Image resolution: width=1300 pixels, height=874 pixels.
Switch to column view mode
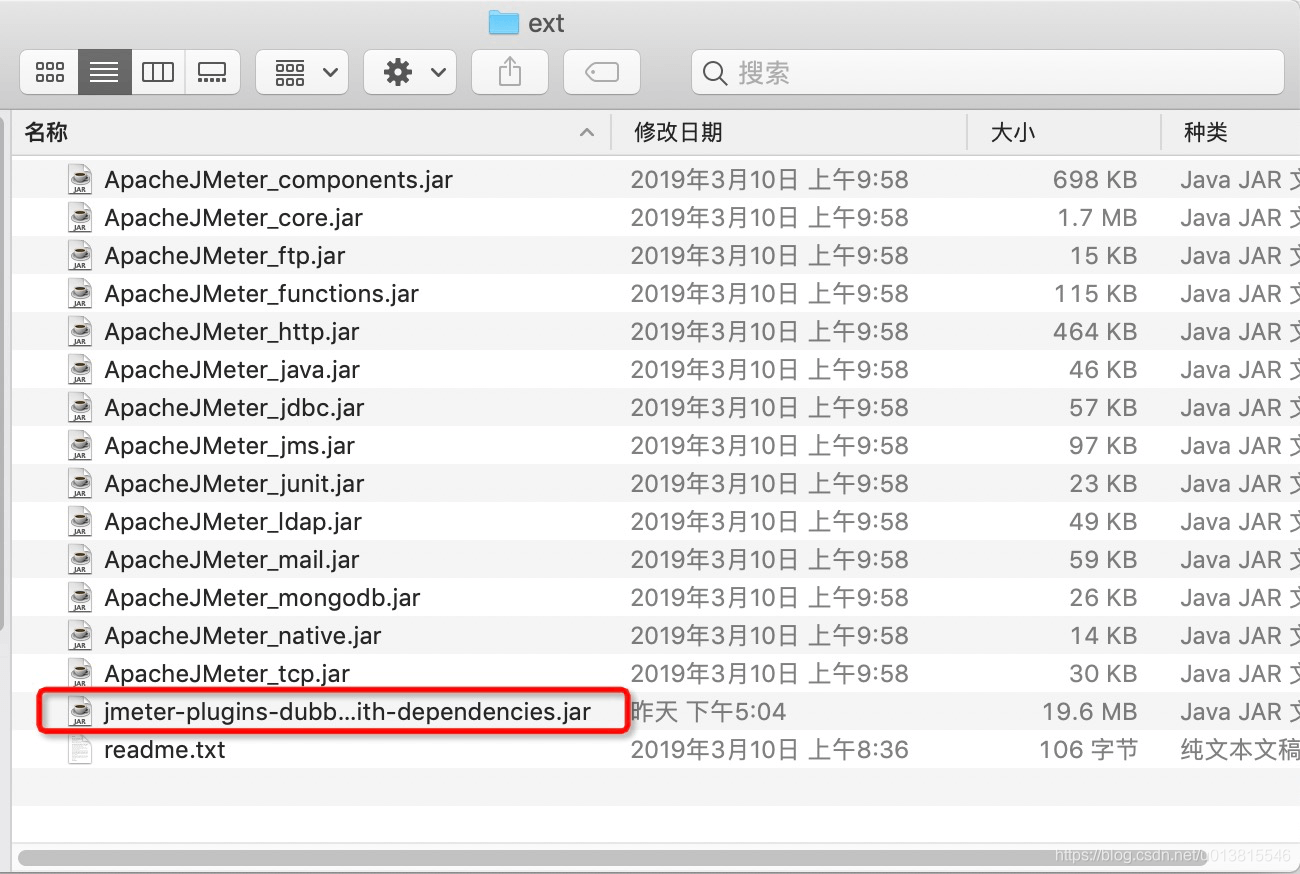[x=158, y=72]
